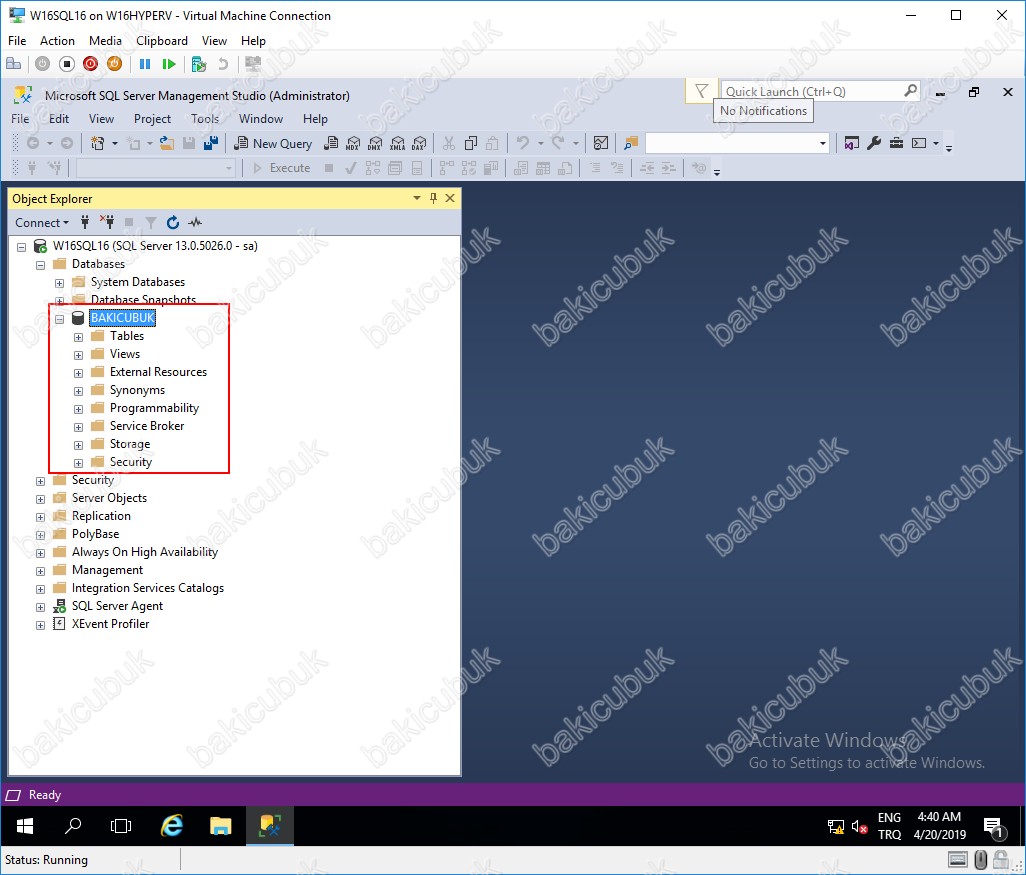Click the Disconnect icon in Object Explorer
Screen dimensions: 1026x875
click(107, 223)
